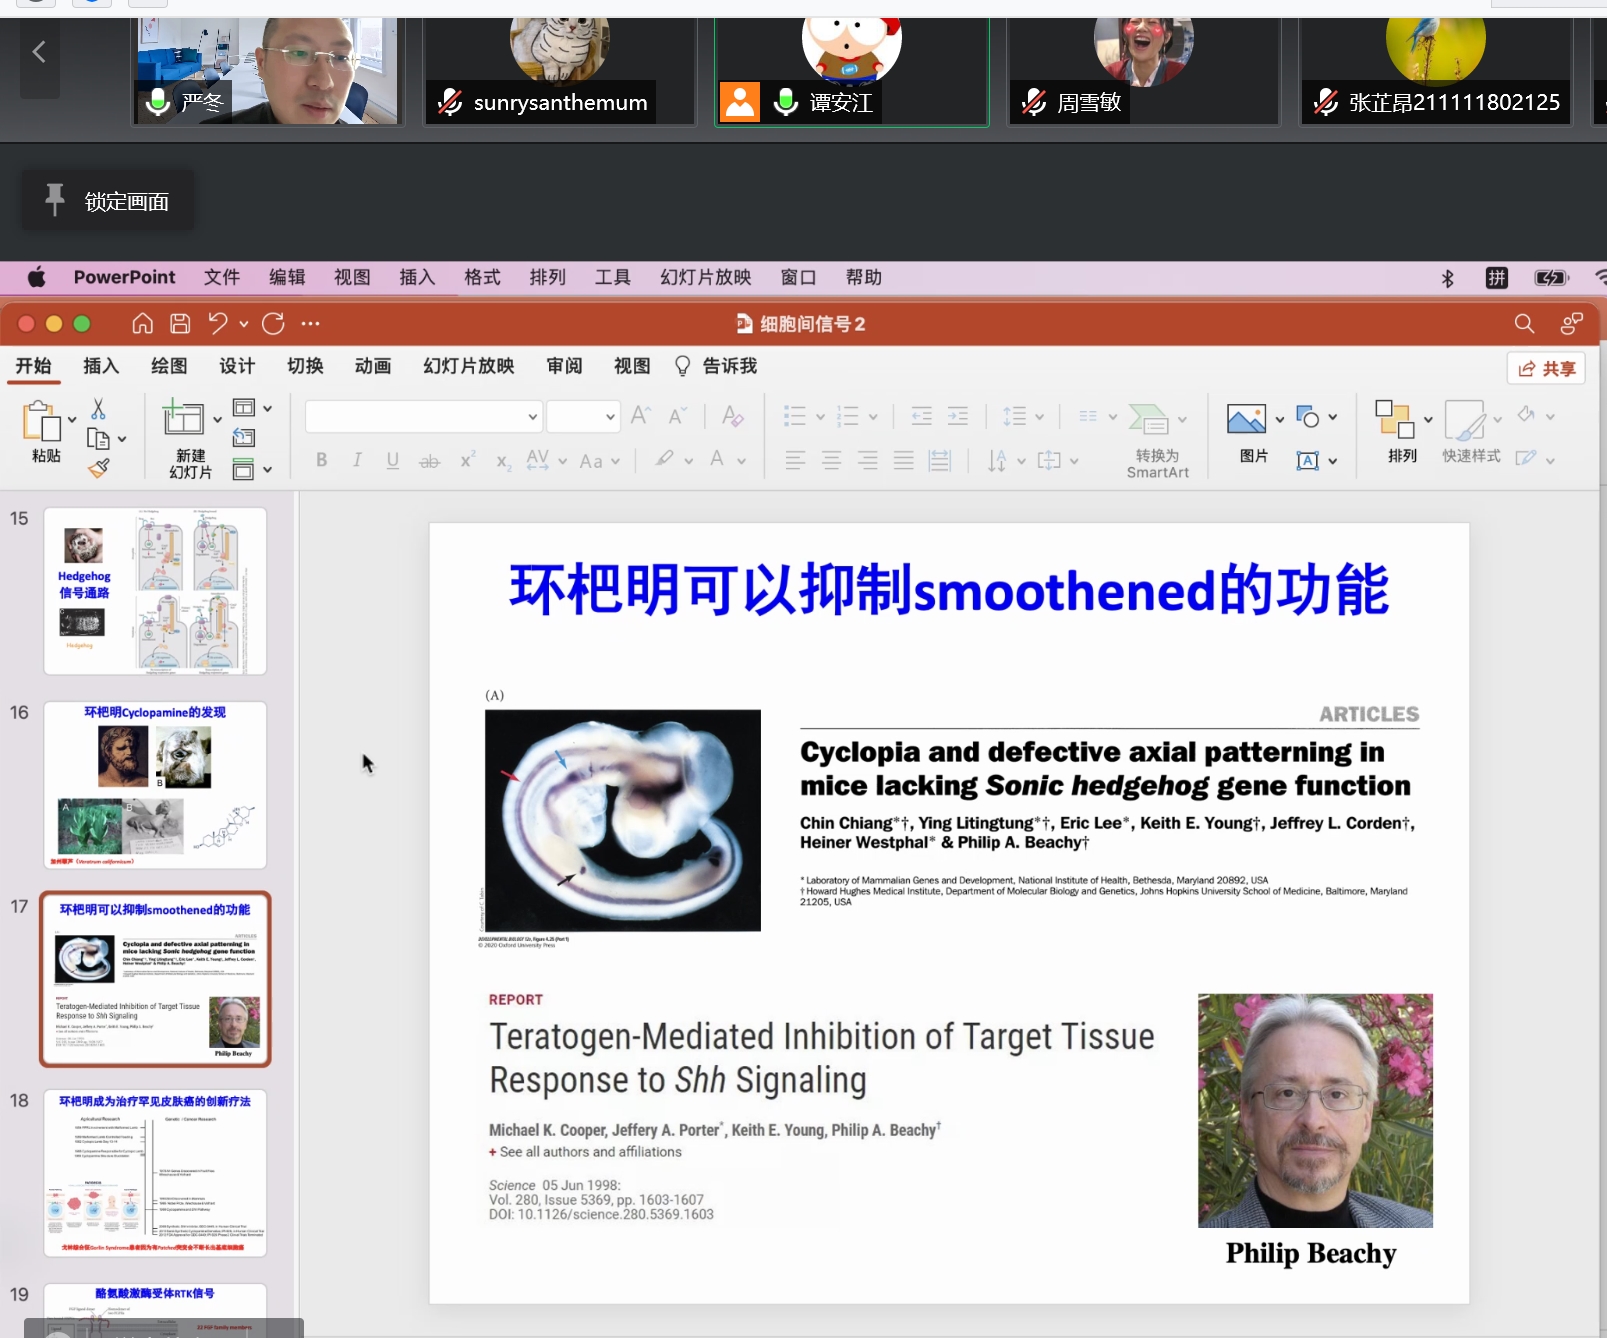Redo the last action

coord(273,323)
